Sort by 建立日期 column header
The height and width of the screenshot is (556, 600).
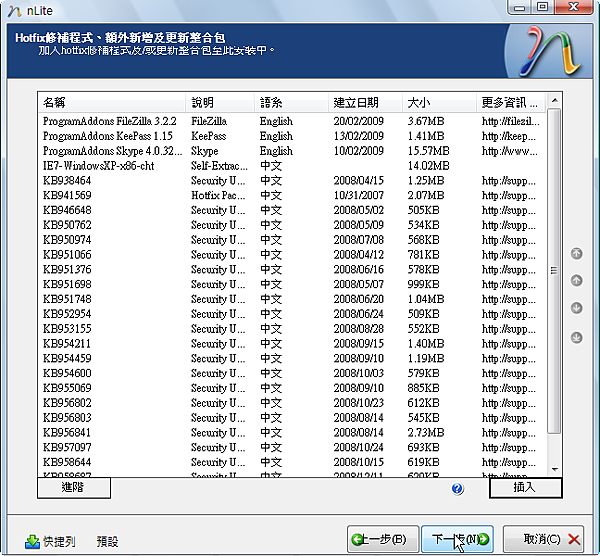(365, 103)
